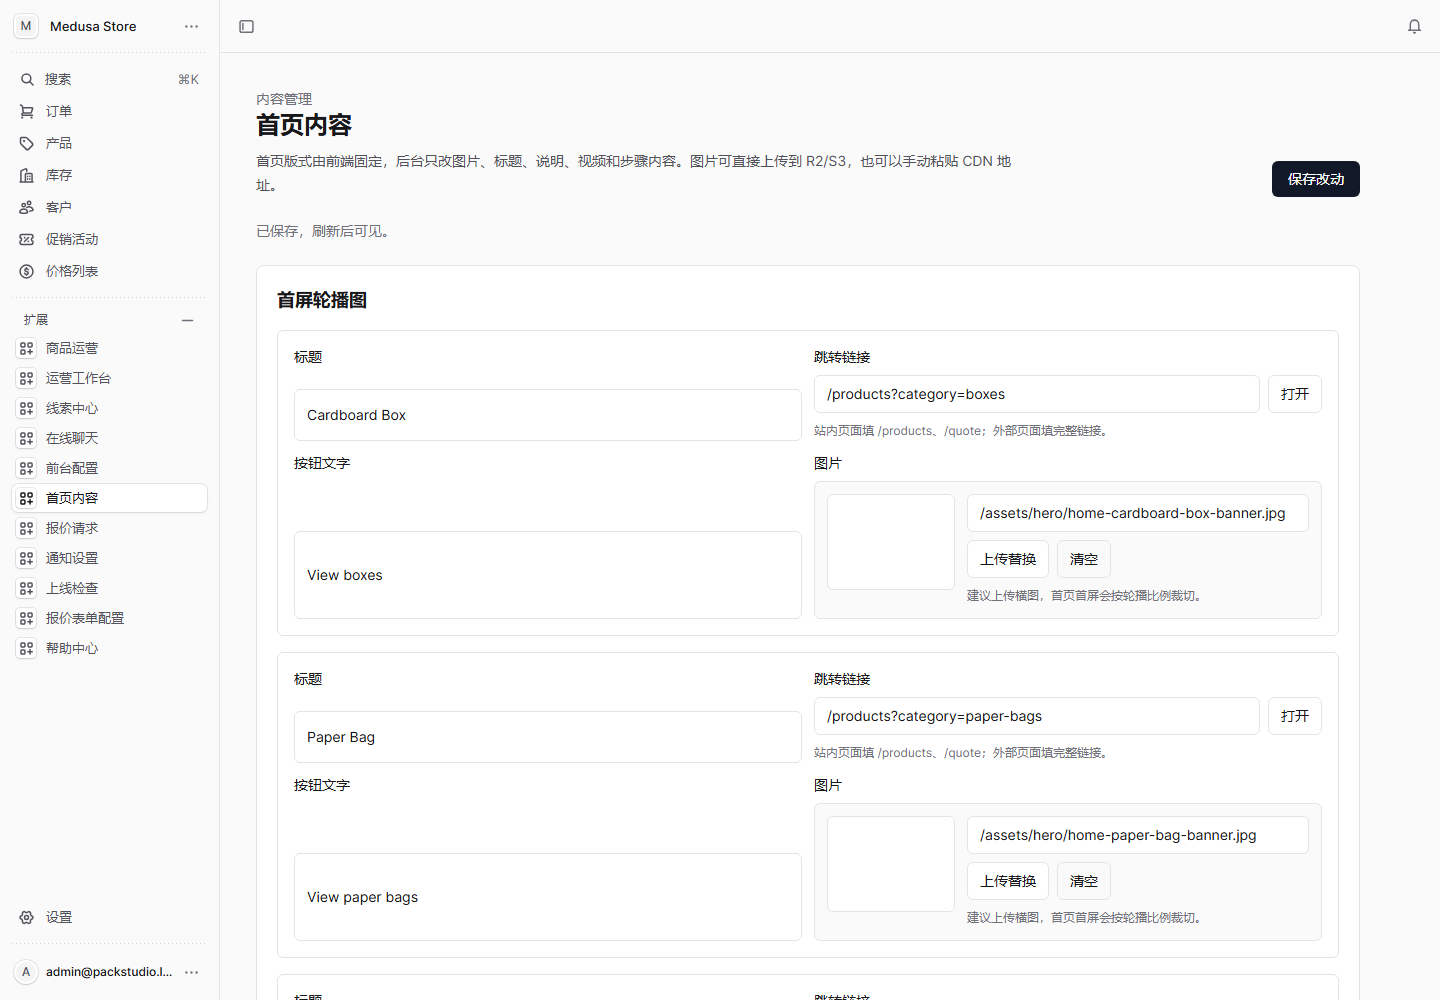Viewport: 1440px width, 1000px height.
Task: Click the 首屏轮播图 section heading
Action: [x=322, y=300]
